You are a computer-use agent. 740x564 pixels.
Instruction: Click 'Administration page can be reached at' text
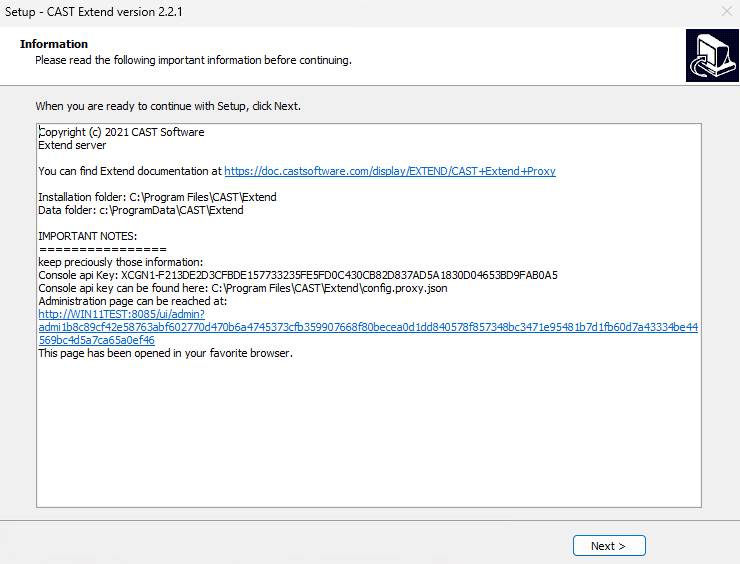pyautogui.click(x=133, y=301)
